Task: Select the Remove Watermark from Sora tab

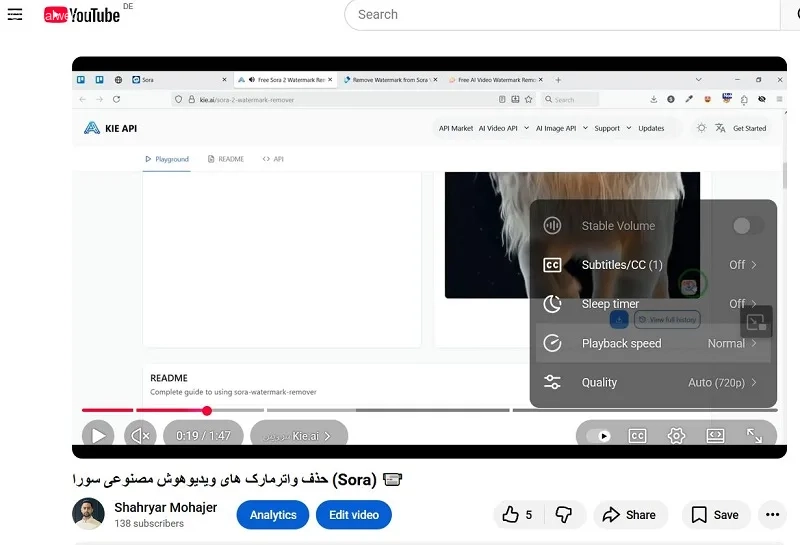Action: 390,80
